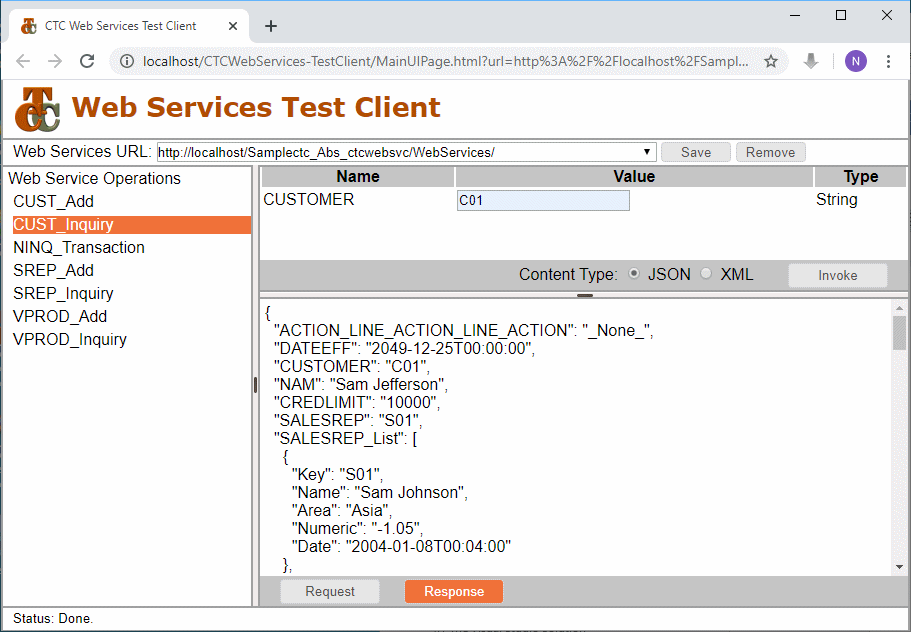The width and height of the screenshot is (911, 632).
Task: Select VPROD_Add operation
Action: pos(60,317)
